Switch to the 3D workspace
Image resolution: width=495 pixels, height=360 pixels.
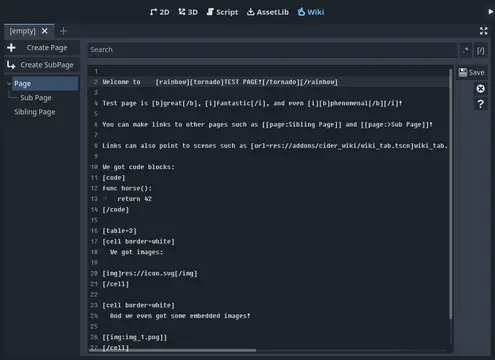coord(188,12)
